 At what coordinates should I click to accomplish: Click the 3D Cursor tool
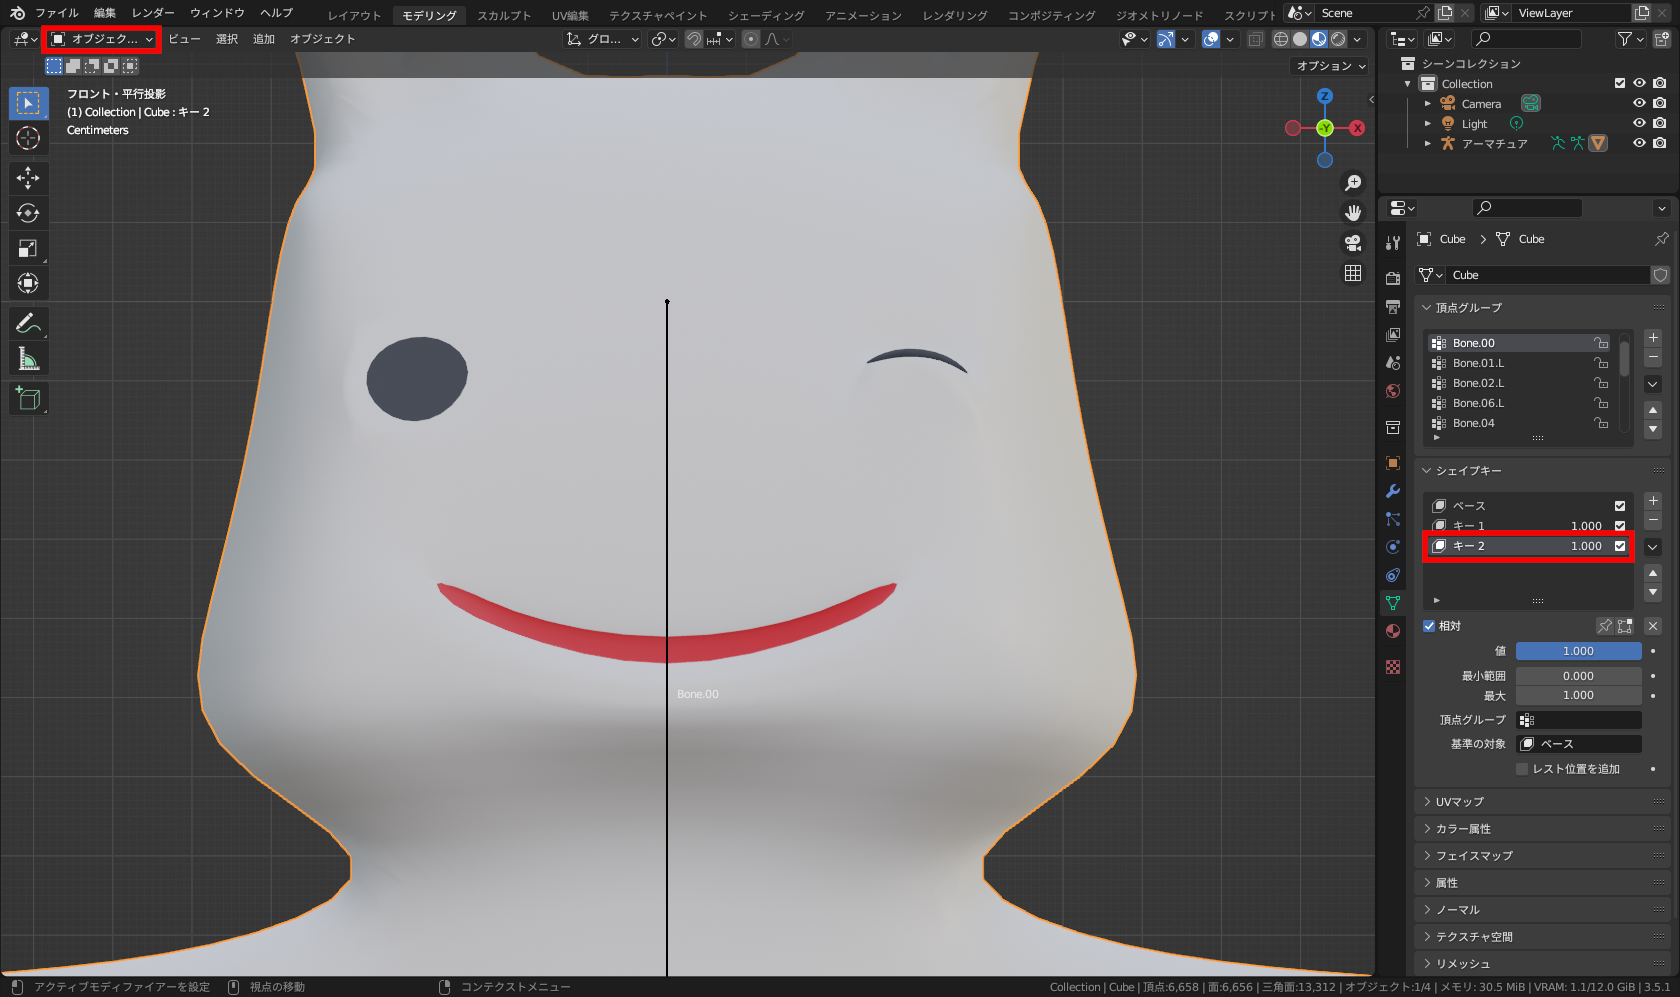click(x=28, y=138)
